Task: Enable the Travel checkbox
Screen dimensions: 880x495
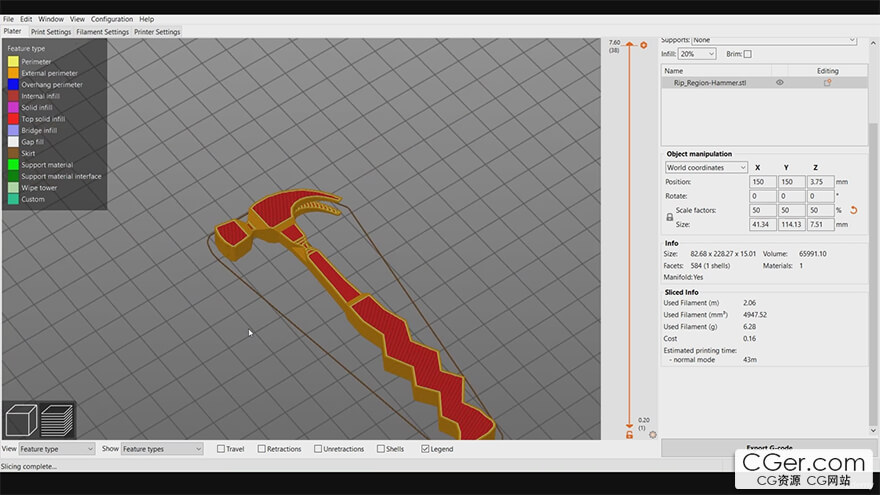Action: tap(222, 449)
